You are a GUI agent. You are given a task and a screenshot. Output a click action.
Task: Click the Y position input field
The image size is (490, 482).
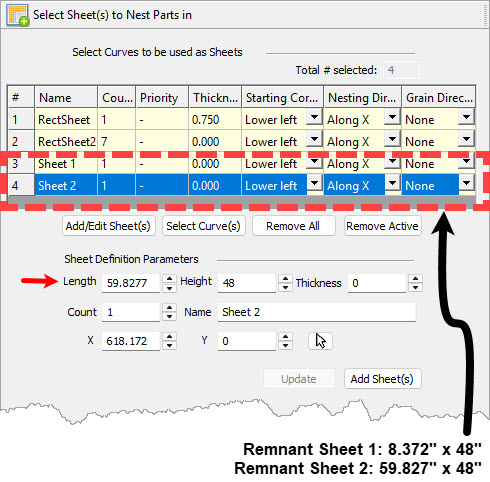click(247, 341)
